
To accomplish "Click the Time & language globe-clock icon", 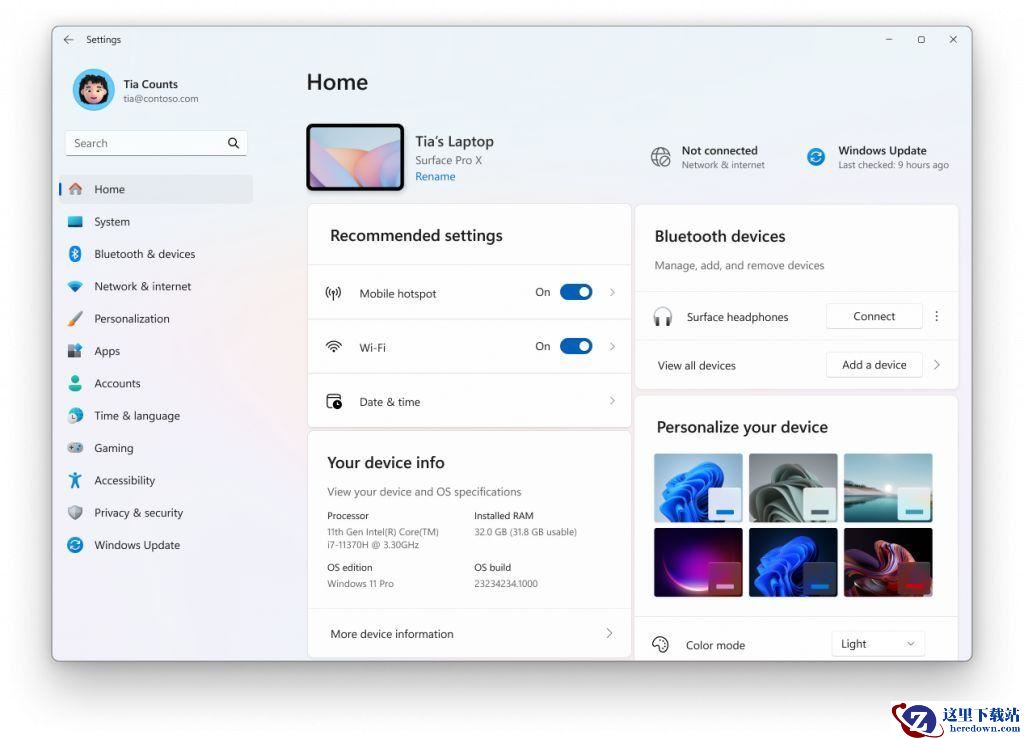I will click(x=75, y=416).
